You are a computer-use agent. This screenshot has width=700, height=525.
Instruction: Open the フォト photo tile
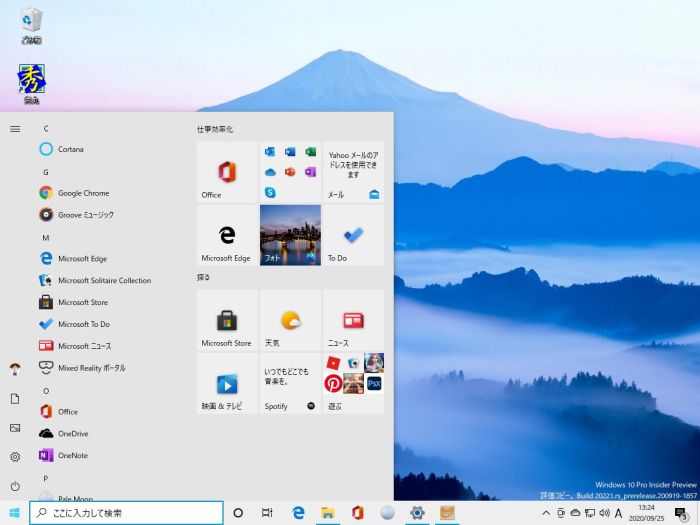(290, 235)
